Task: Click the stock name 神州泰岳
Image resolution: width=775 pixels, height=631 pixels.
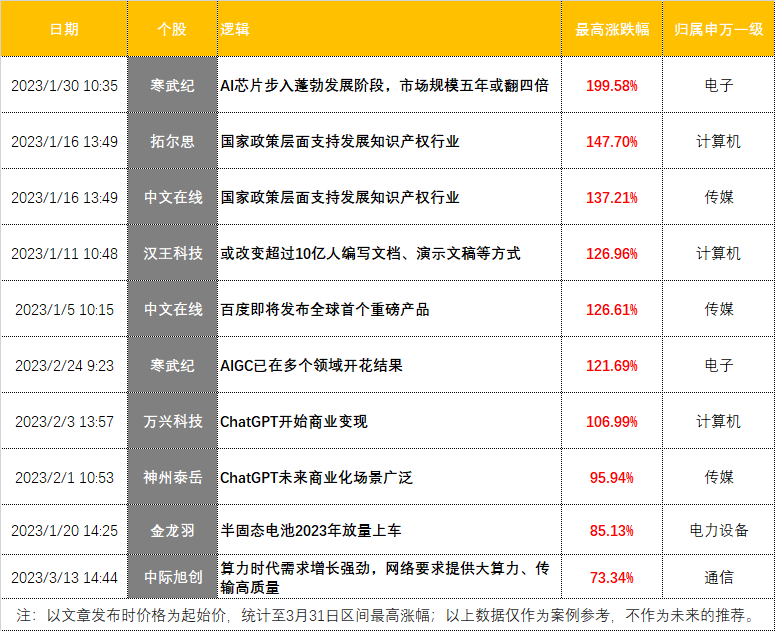Action: (x=173, y=478)
